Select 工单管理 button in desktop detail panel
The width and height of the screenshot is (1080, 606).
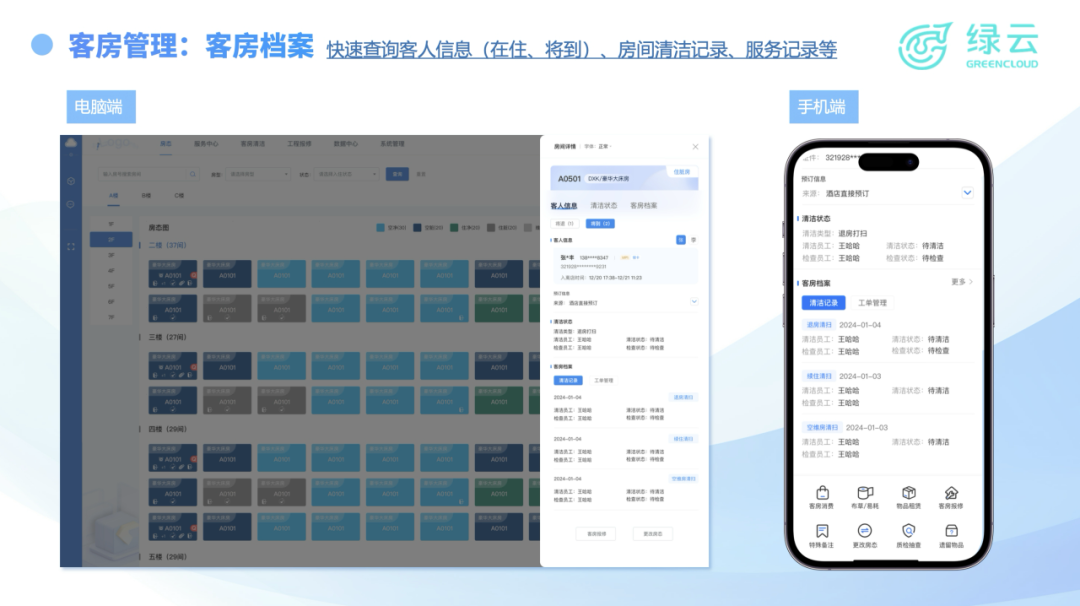pos(604,380)
